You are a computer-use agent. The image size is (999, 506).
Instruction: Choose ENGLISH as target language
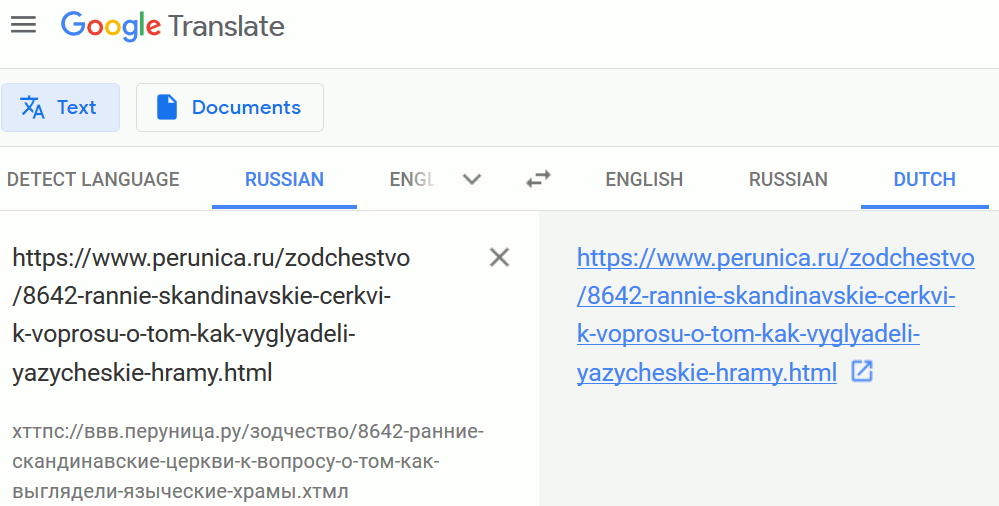coord(644,179)
